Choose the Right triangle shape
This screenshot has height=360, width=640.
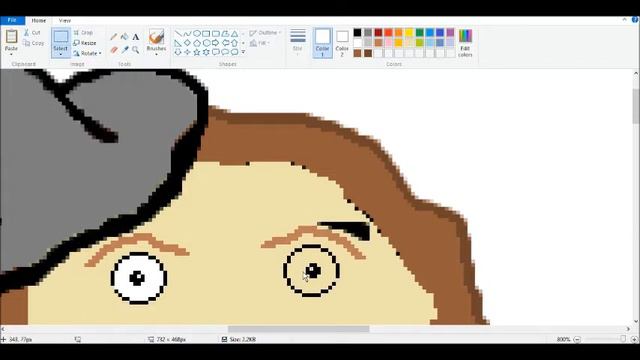pos(178,43)
